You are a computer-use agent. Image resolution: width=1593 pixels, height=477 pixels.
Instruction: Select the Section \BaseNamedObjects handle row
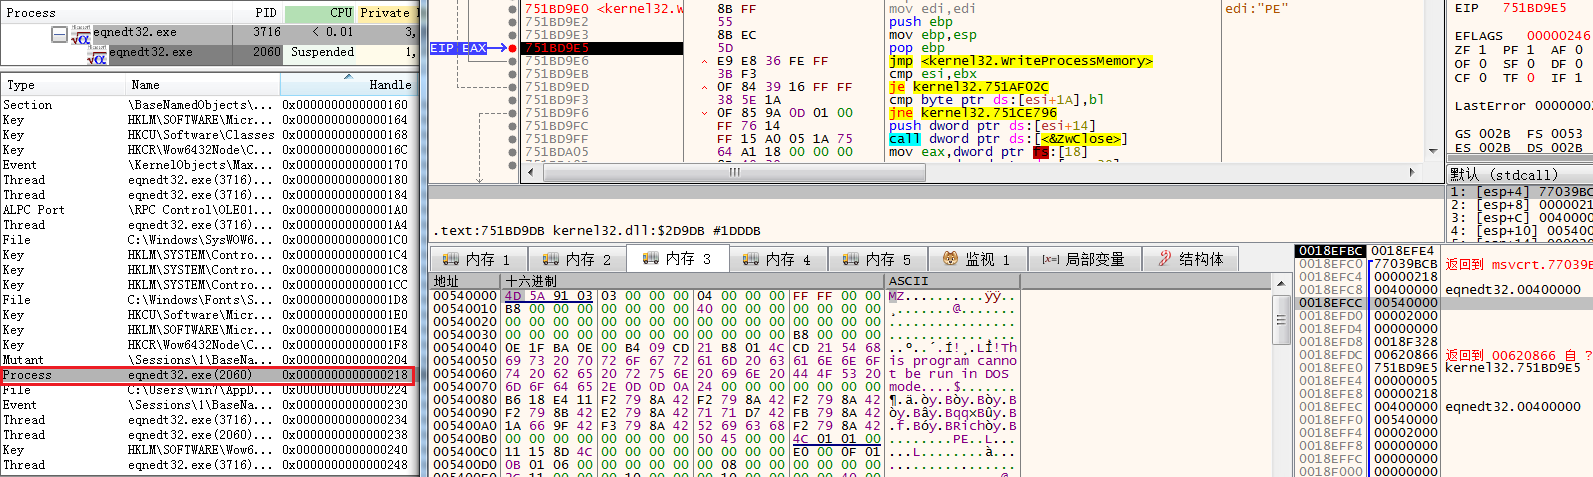click(208, 105)
